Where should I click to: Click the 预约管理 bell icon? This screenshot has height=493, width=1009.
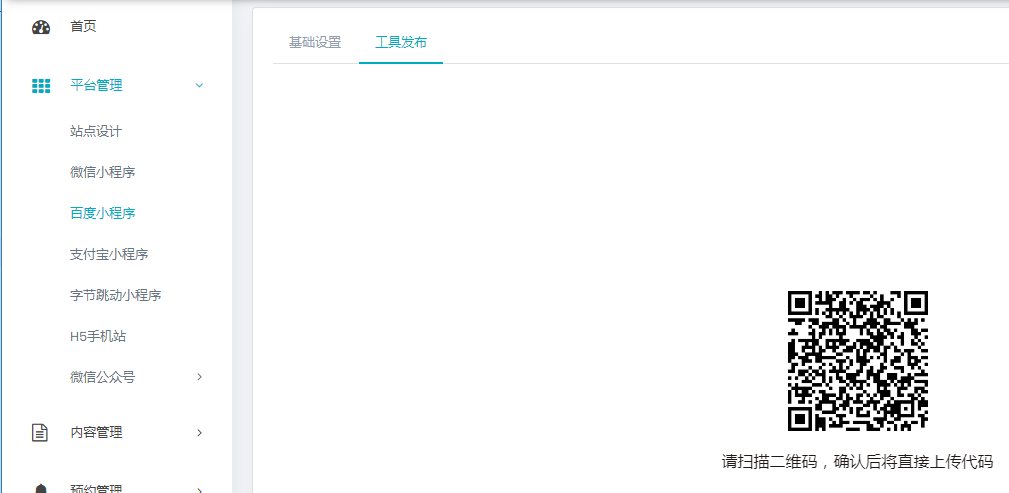pos(40,488)
